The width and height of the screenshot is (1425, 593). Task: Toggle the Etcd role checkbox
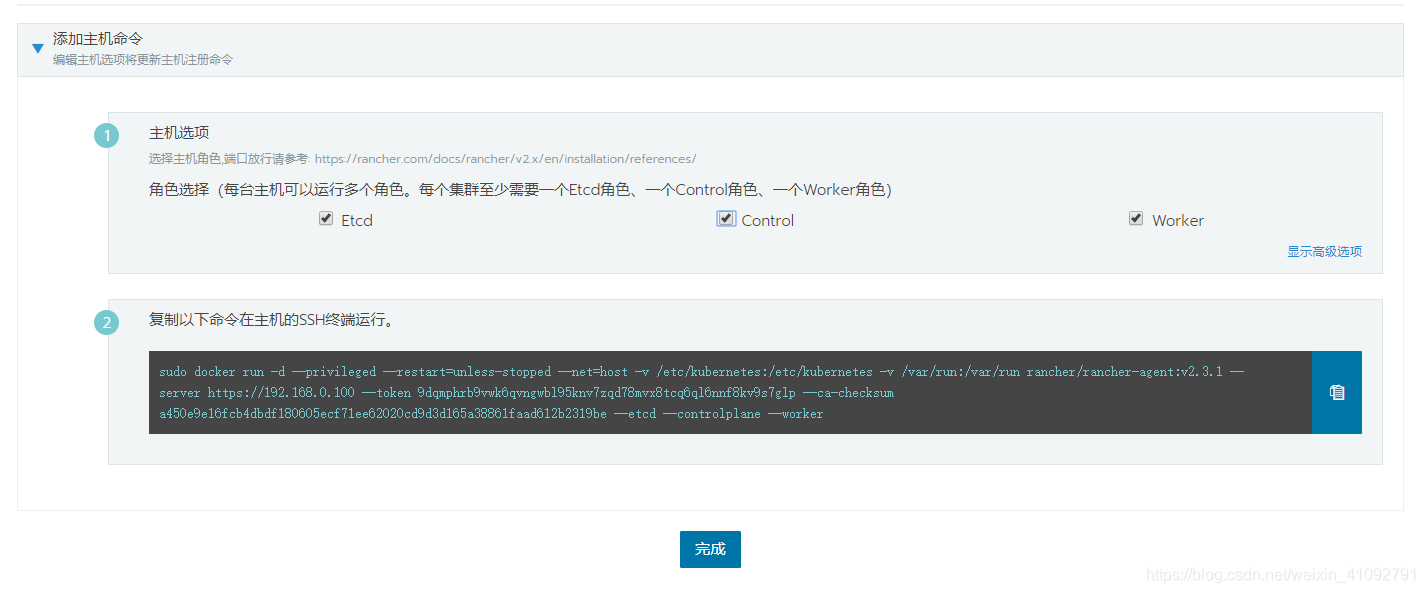tap(326, 218)
